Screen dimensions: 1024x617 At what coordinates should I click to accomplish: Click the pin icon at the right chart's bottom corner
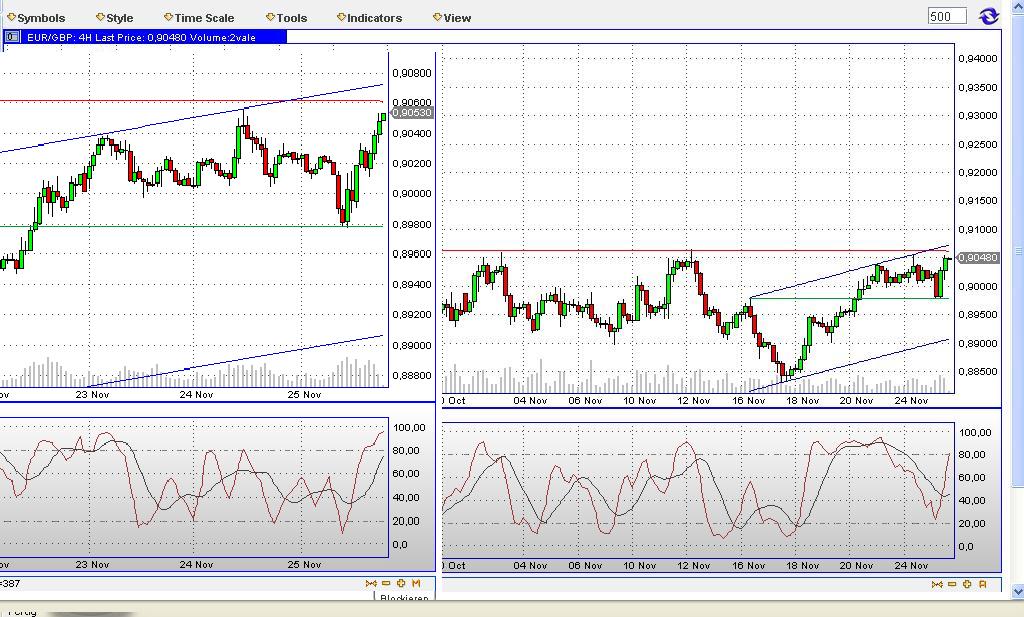click(982, 585)
